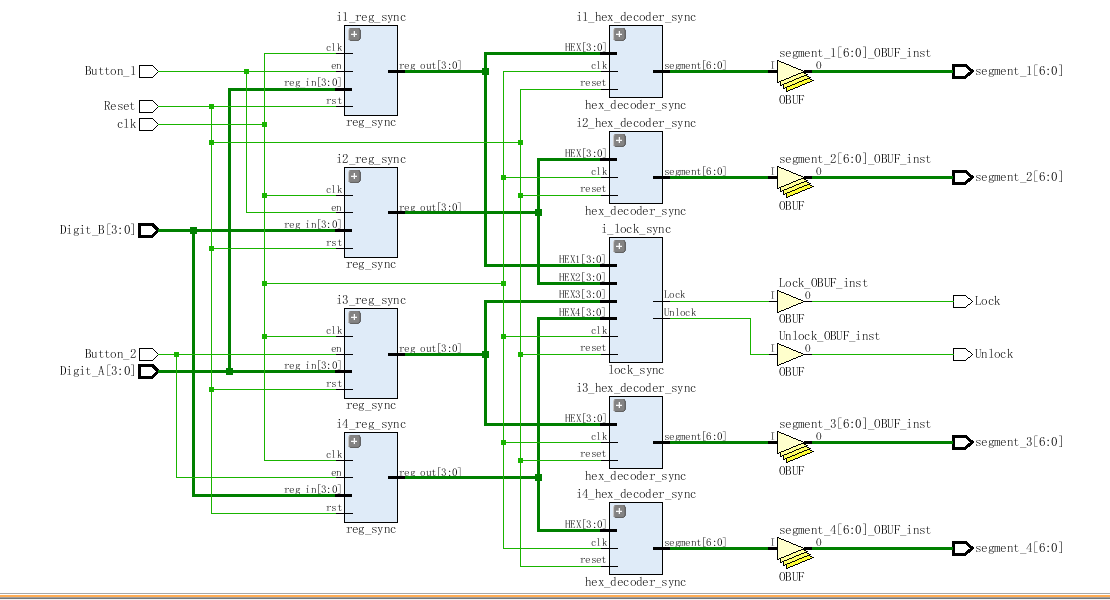
Task: Select the segment_4[6:0] output port symbol
Action: pyautogui.click(x=963, y=548)
